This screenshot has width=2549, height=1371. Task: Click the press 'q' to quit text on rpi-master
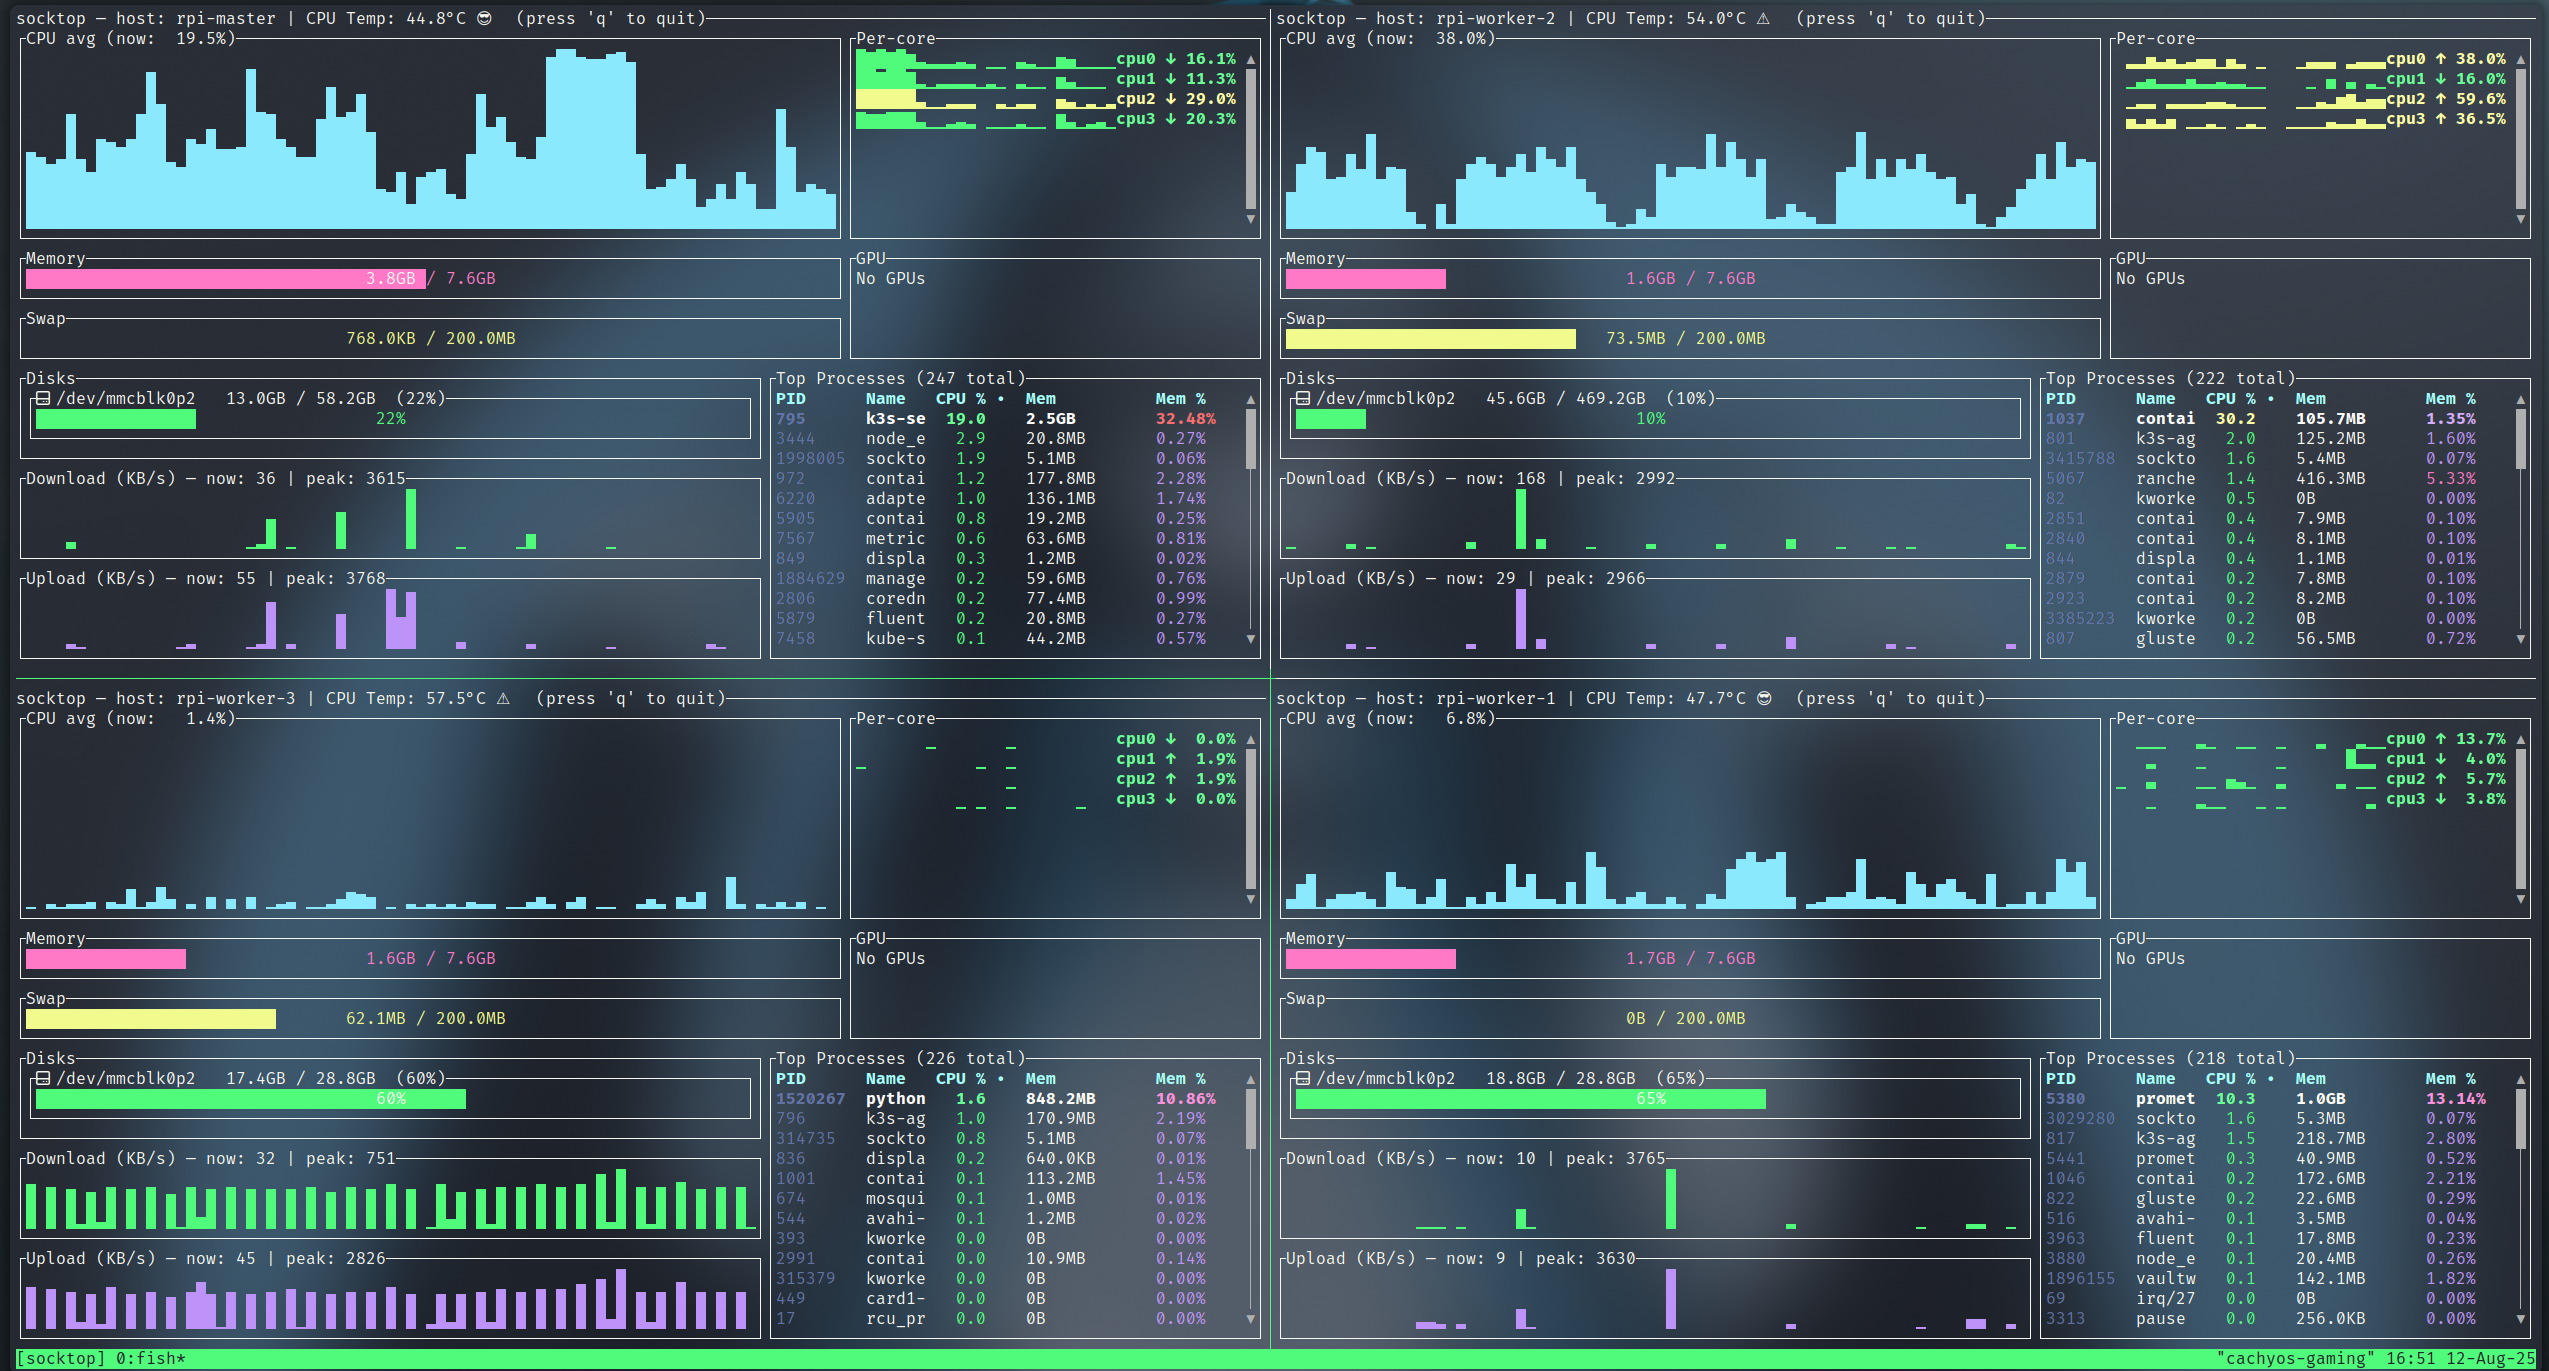click(610, 17)
